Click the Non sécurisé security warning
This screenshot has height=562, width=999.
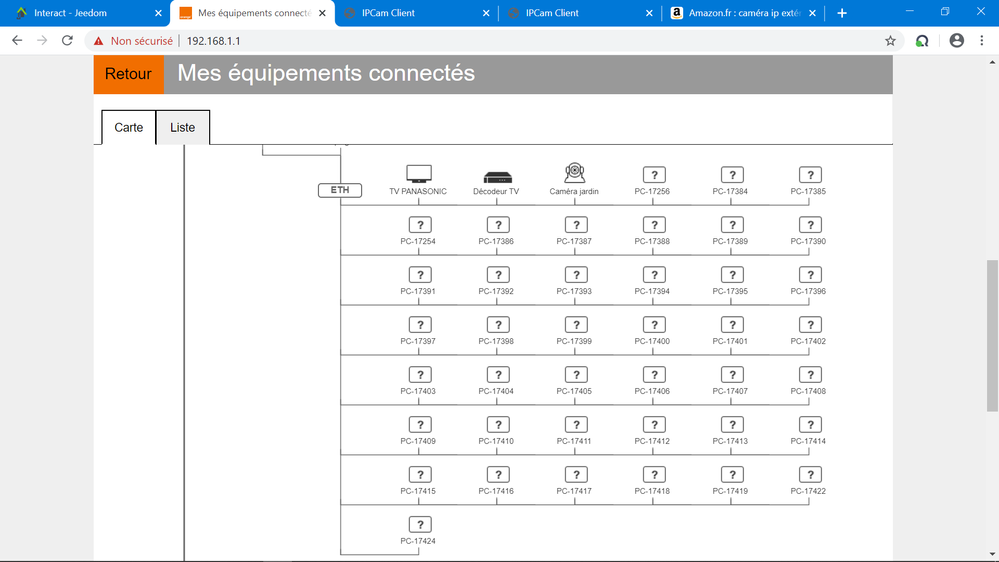tap(134, 41)
